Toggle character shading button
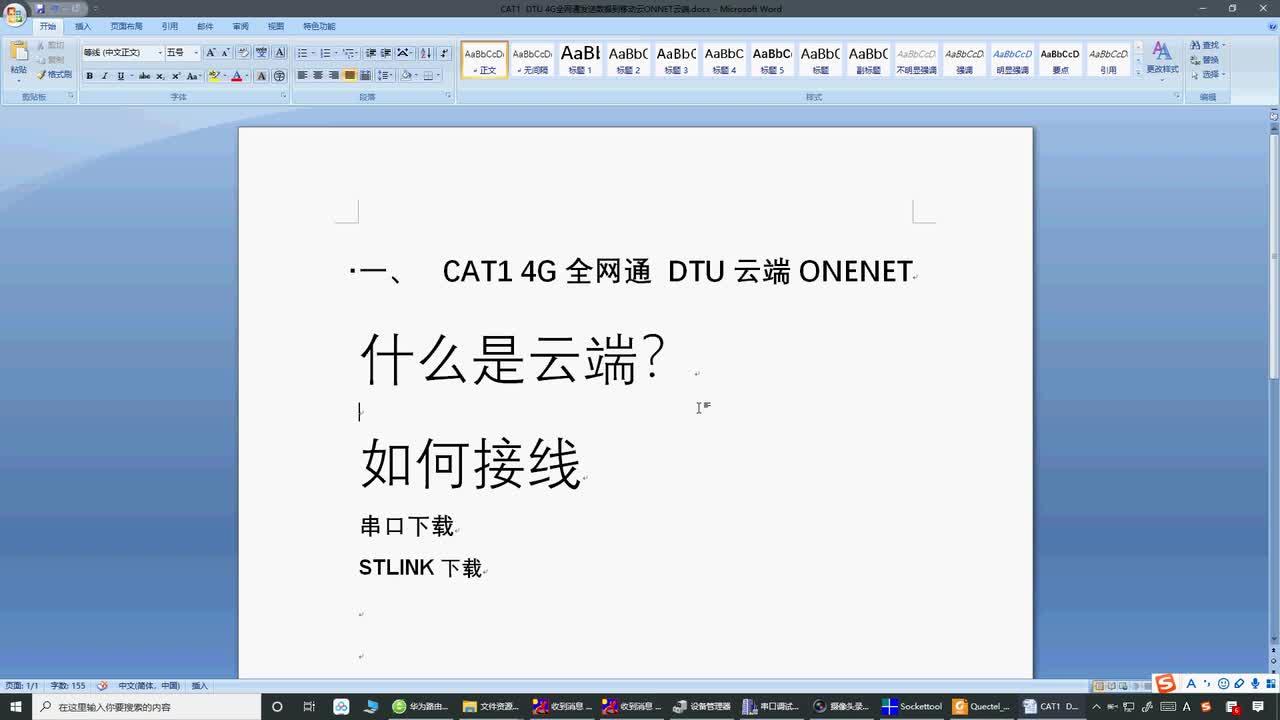 coord(262,76)
